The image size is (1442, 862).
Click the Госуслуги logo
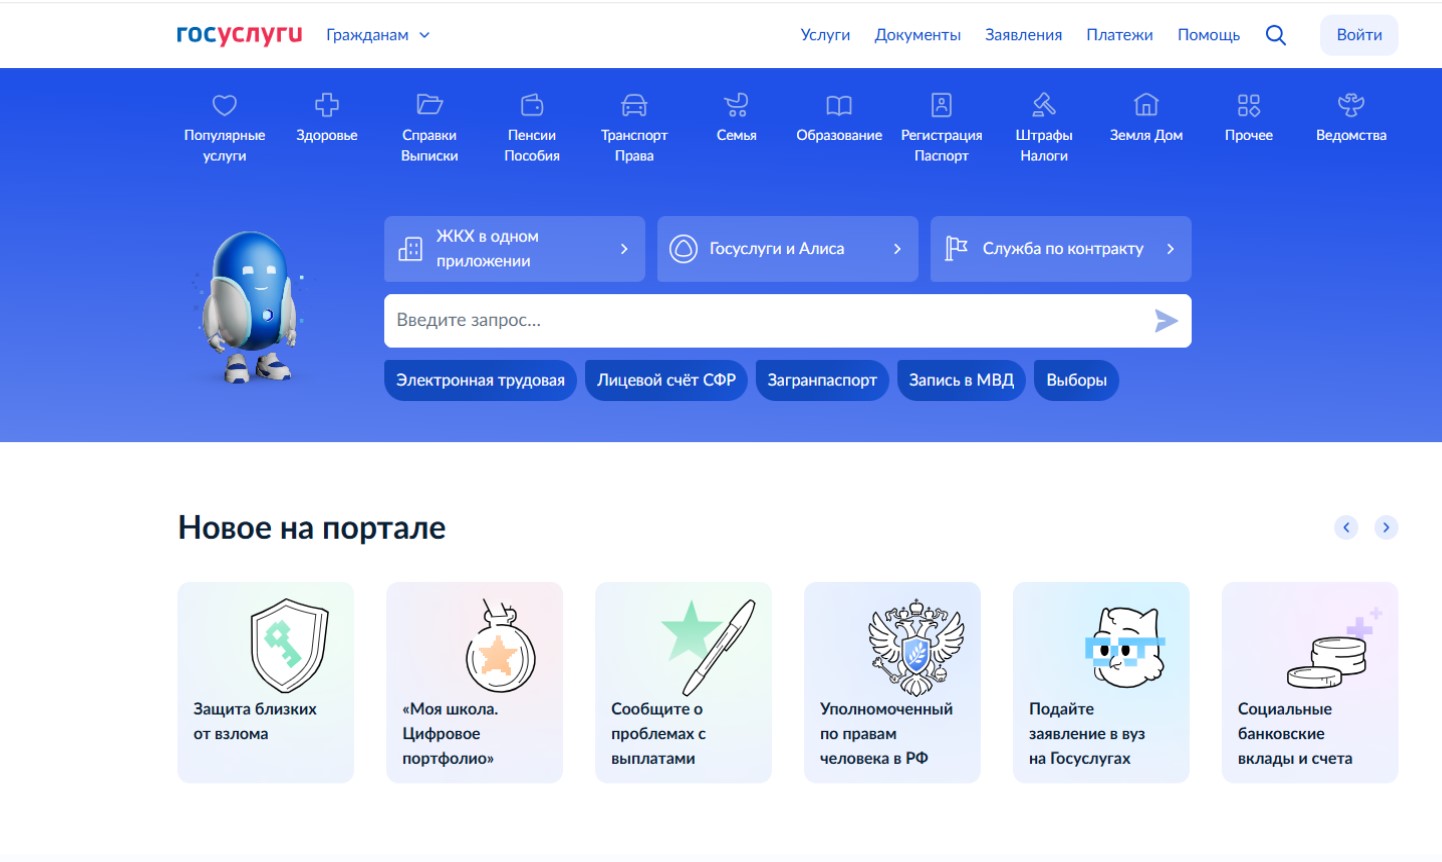click(x=239, y=35)
